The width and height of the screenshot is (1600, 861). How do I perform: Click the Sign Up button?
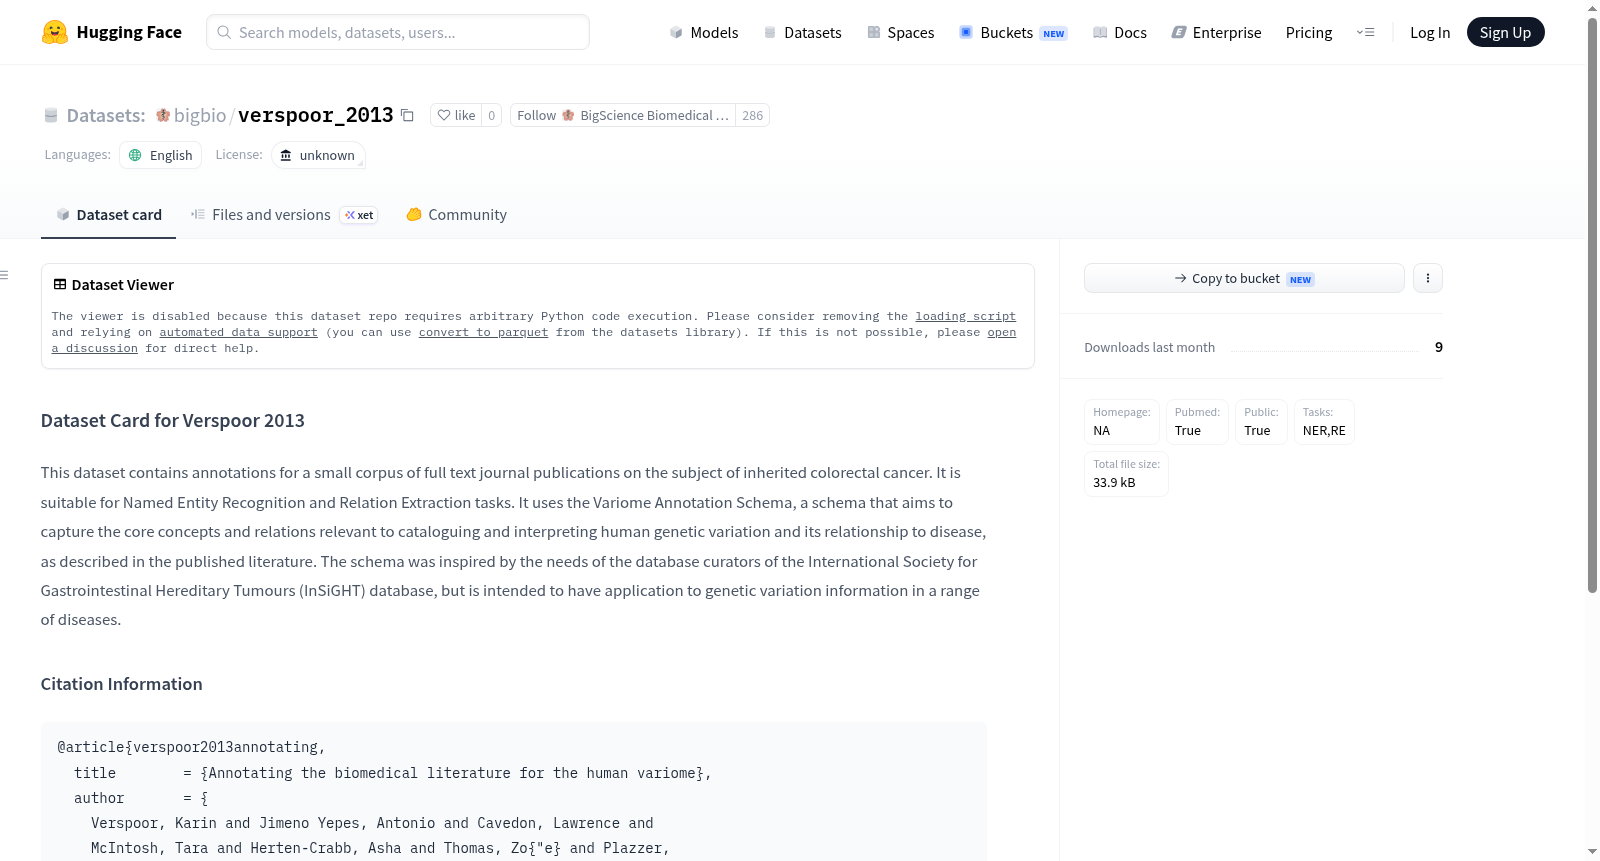pos(1505,32)
